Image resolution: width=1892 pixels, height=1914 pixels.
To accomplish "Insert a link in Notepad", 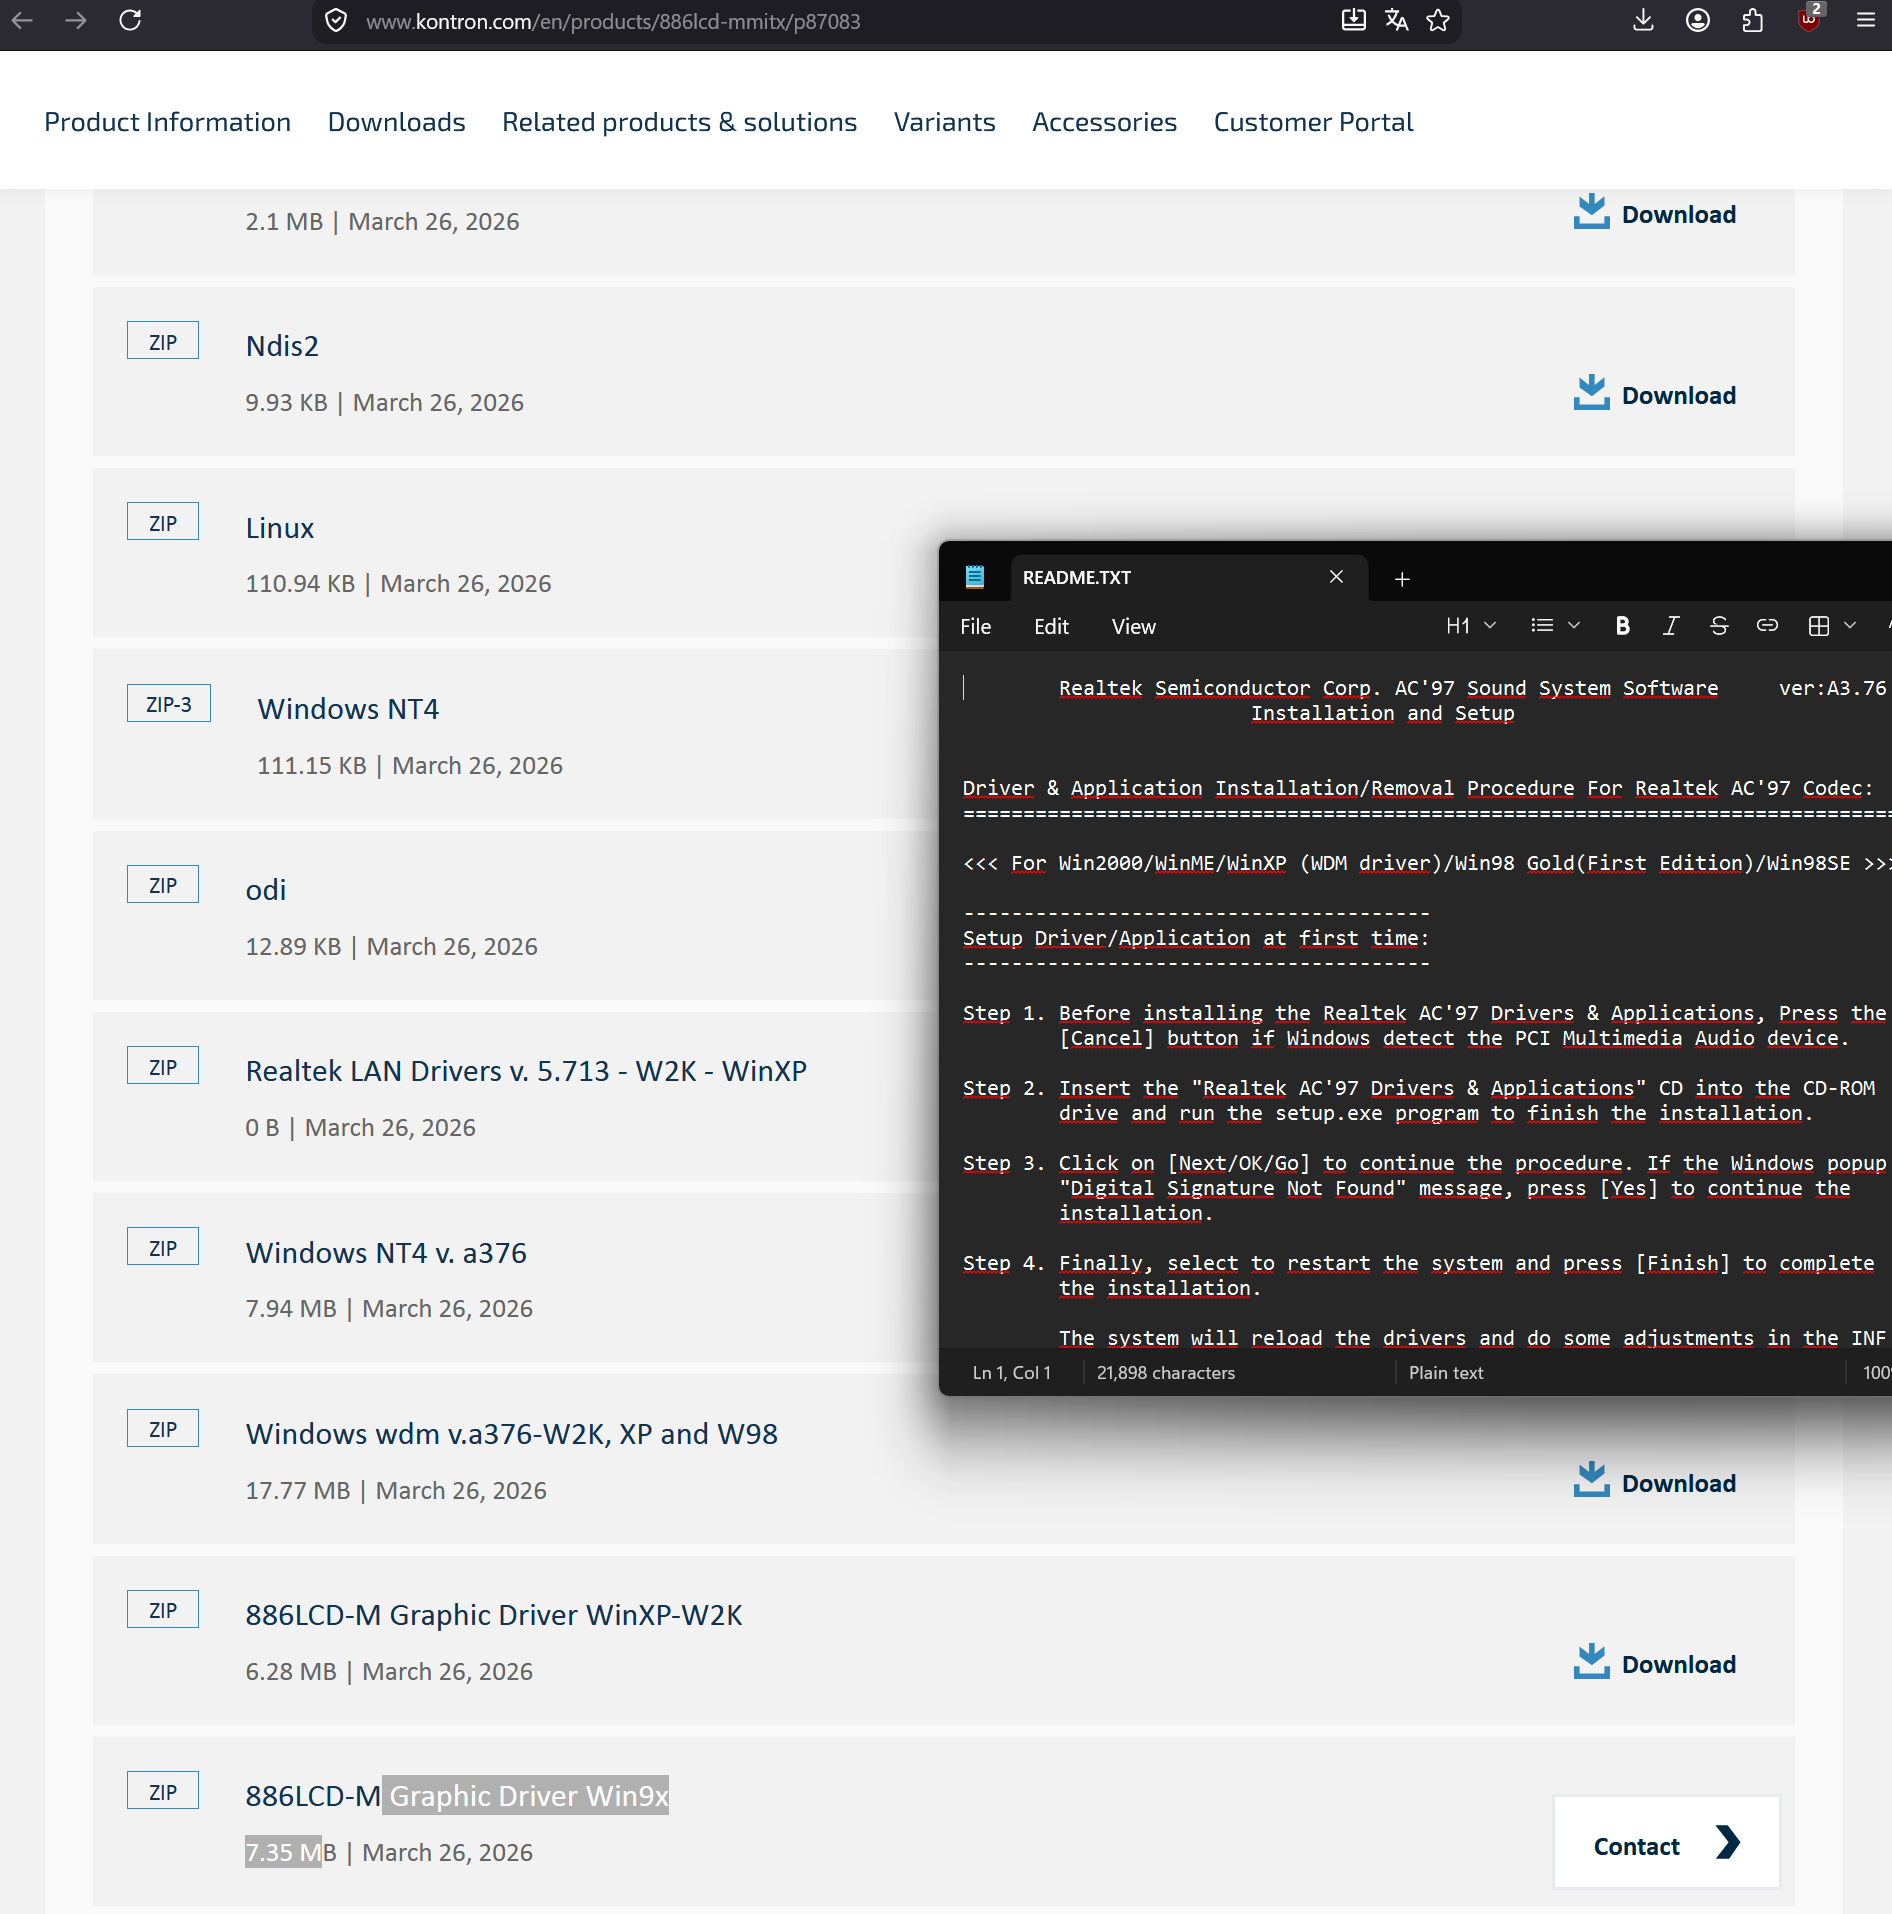I will (x=1767, y=626).
